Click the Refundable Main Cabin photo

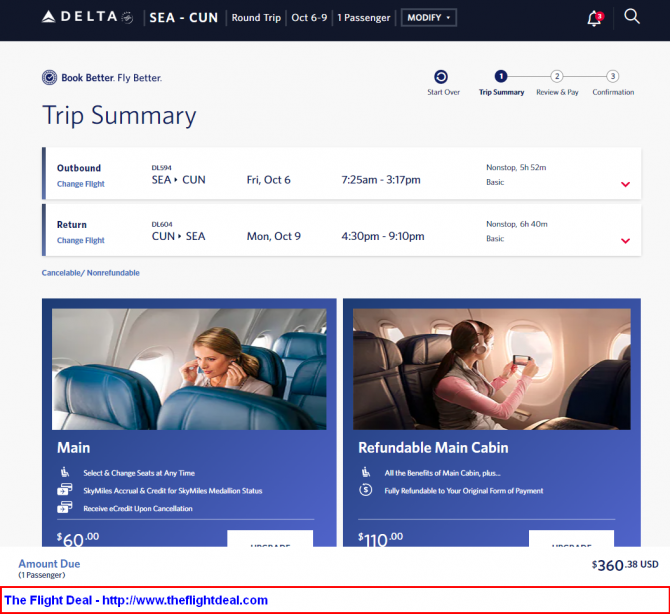(x=491, y=369)
